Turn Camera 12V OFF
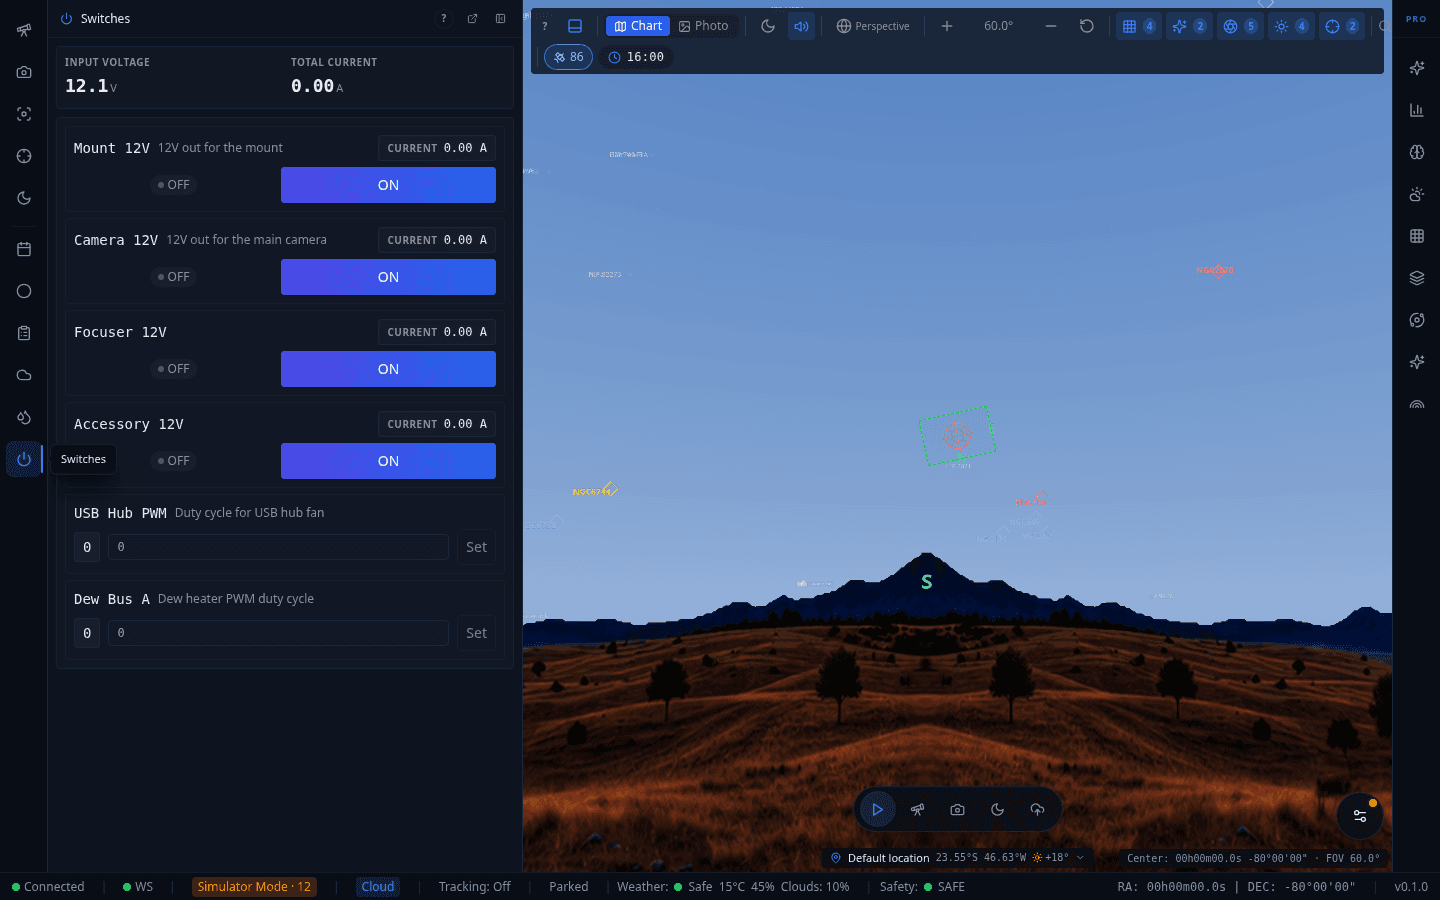 pos(173,277)
